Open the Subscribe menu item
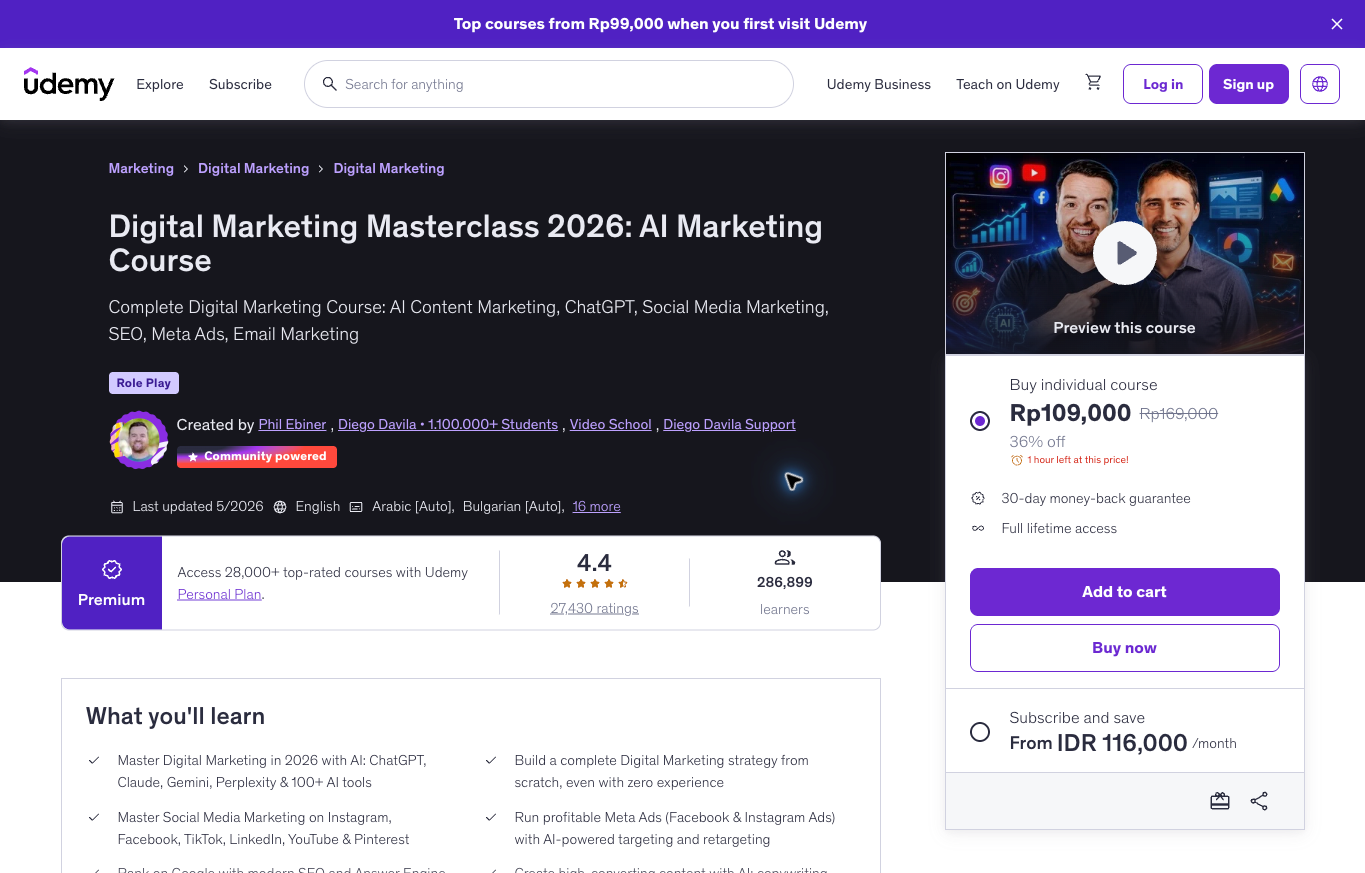 coord(240,84)
